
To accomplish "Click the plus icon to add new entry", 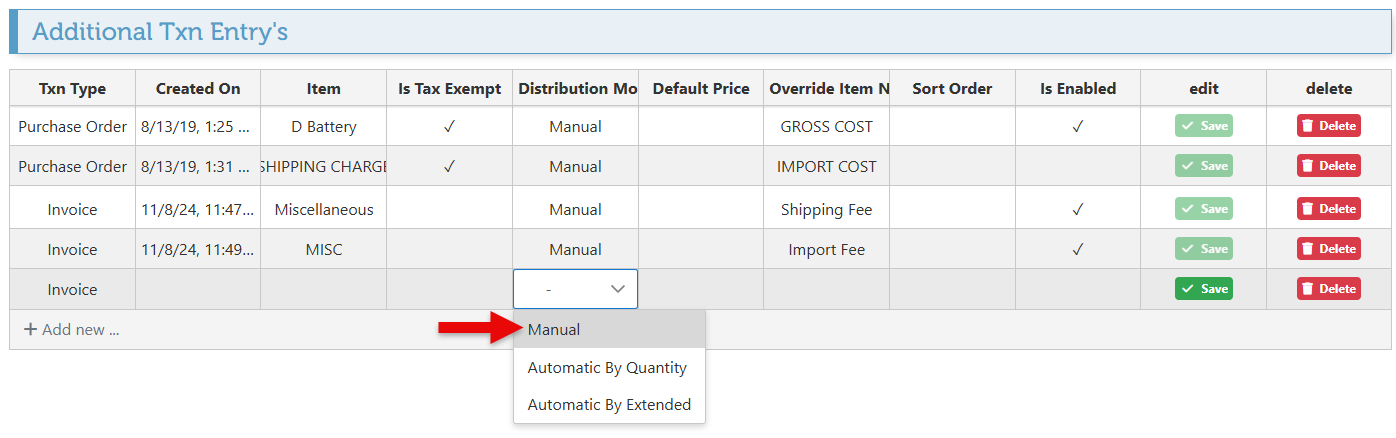I will pyautogui.click(x=30, y=329).
